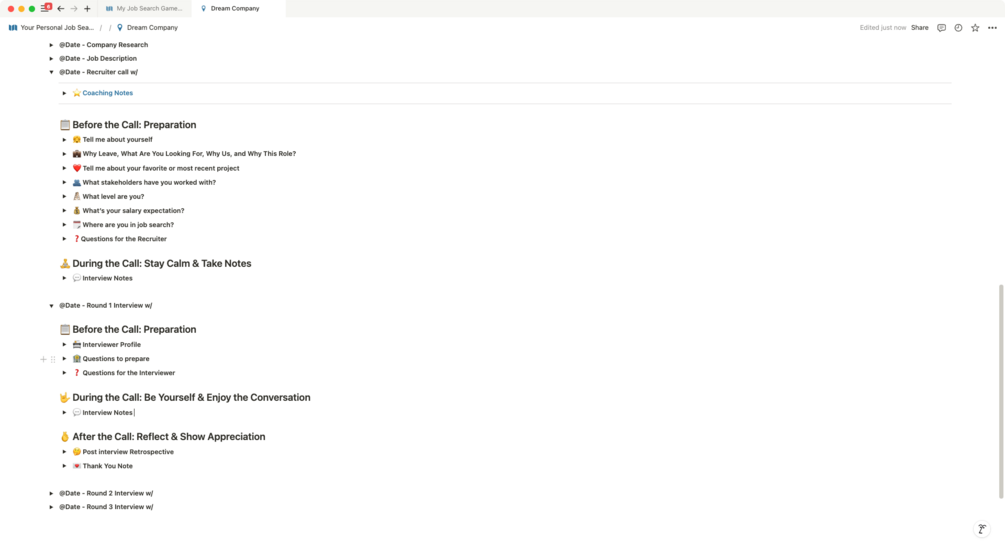Viewport: 1005px width, 552px height.
Task: Click the heart emoji on favorite project row
Action: point(76,168)
